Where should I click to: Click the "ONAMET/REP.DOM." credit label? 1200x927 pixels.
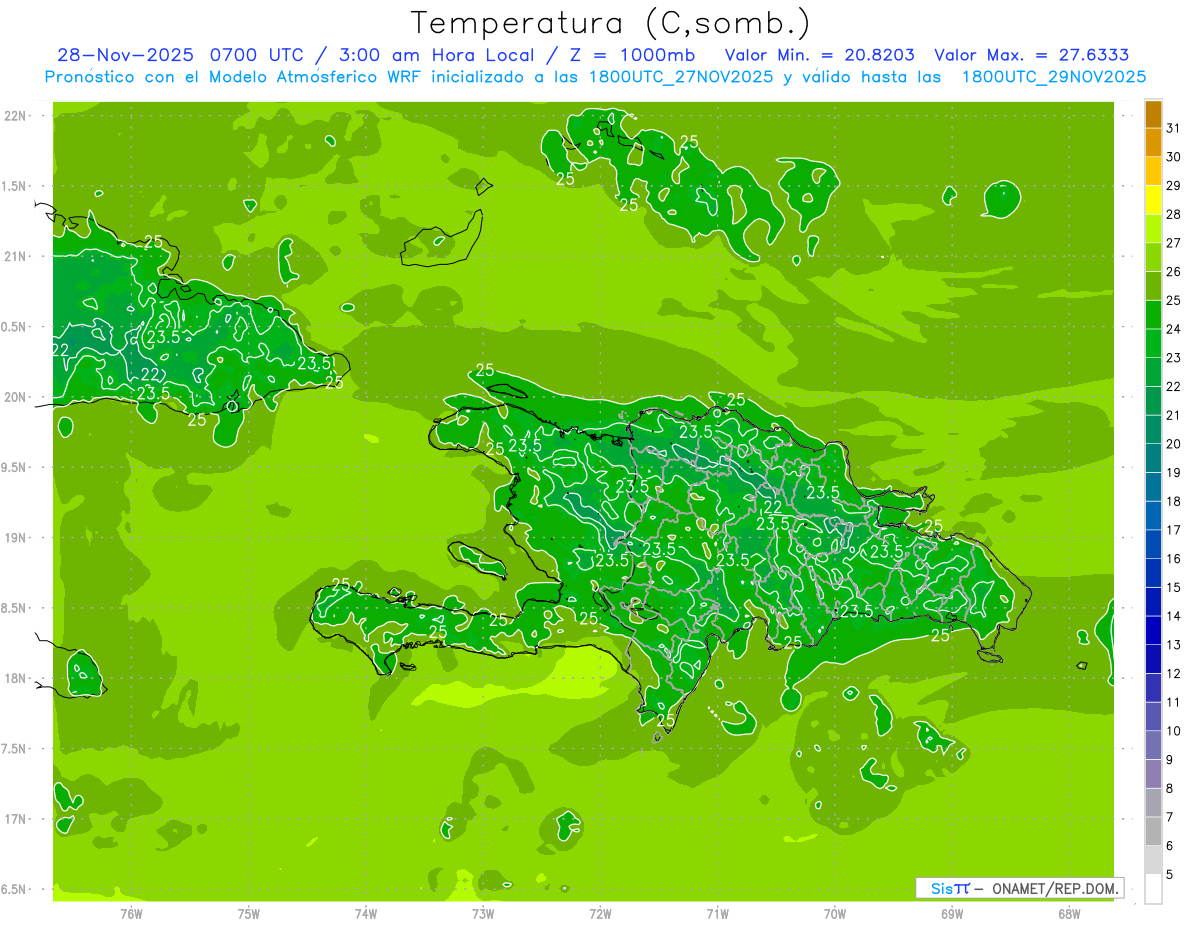(1057, 888)
